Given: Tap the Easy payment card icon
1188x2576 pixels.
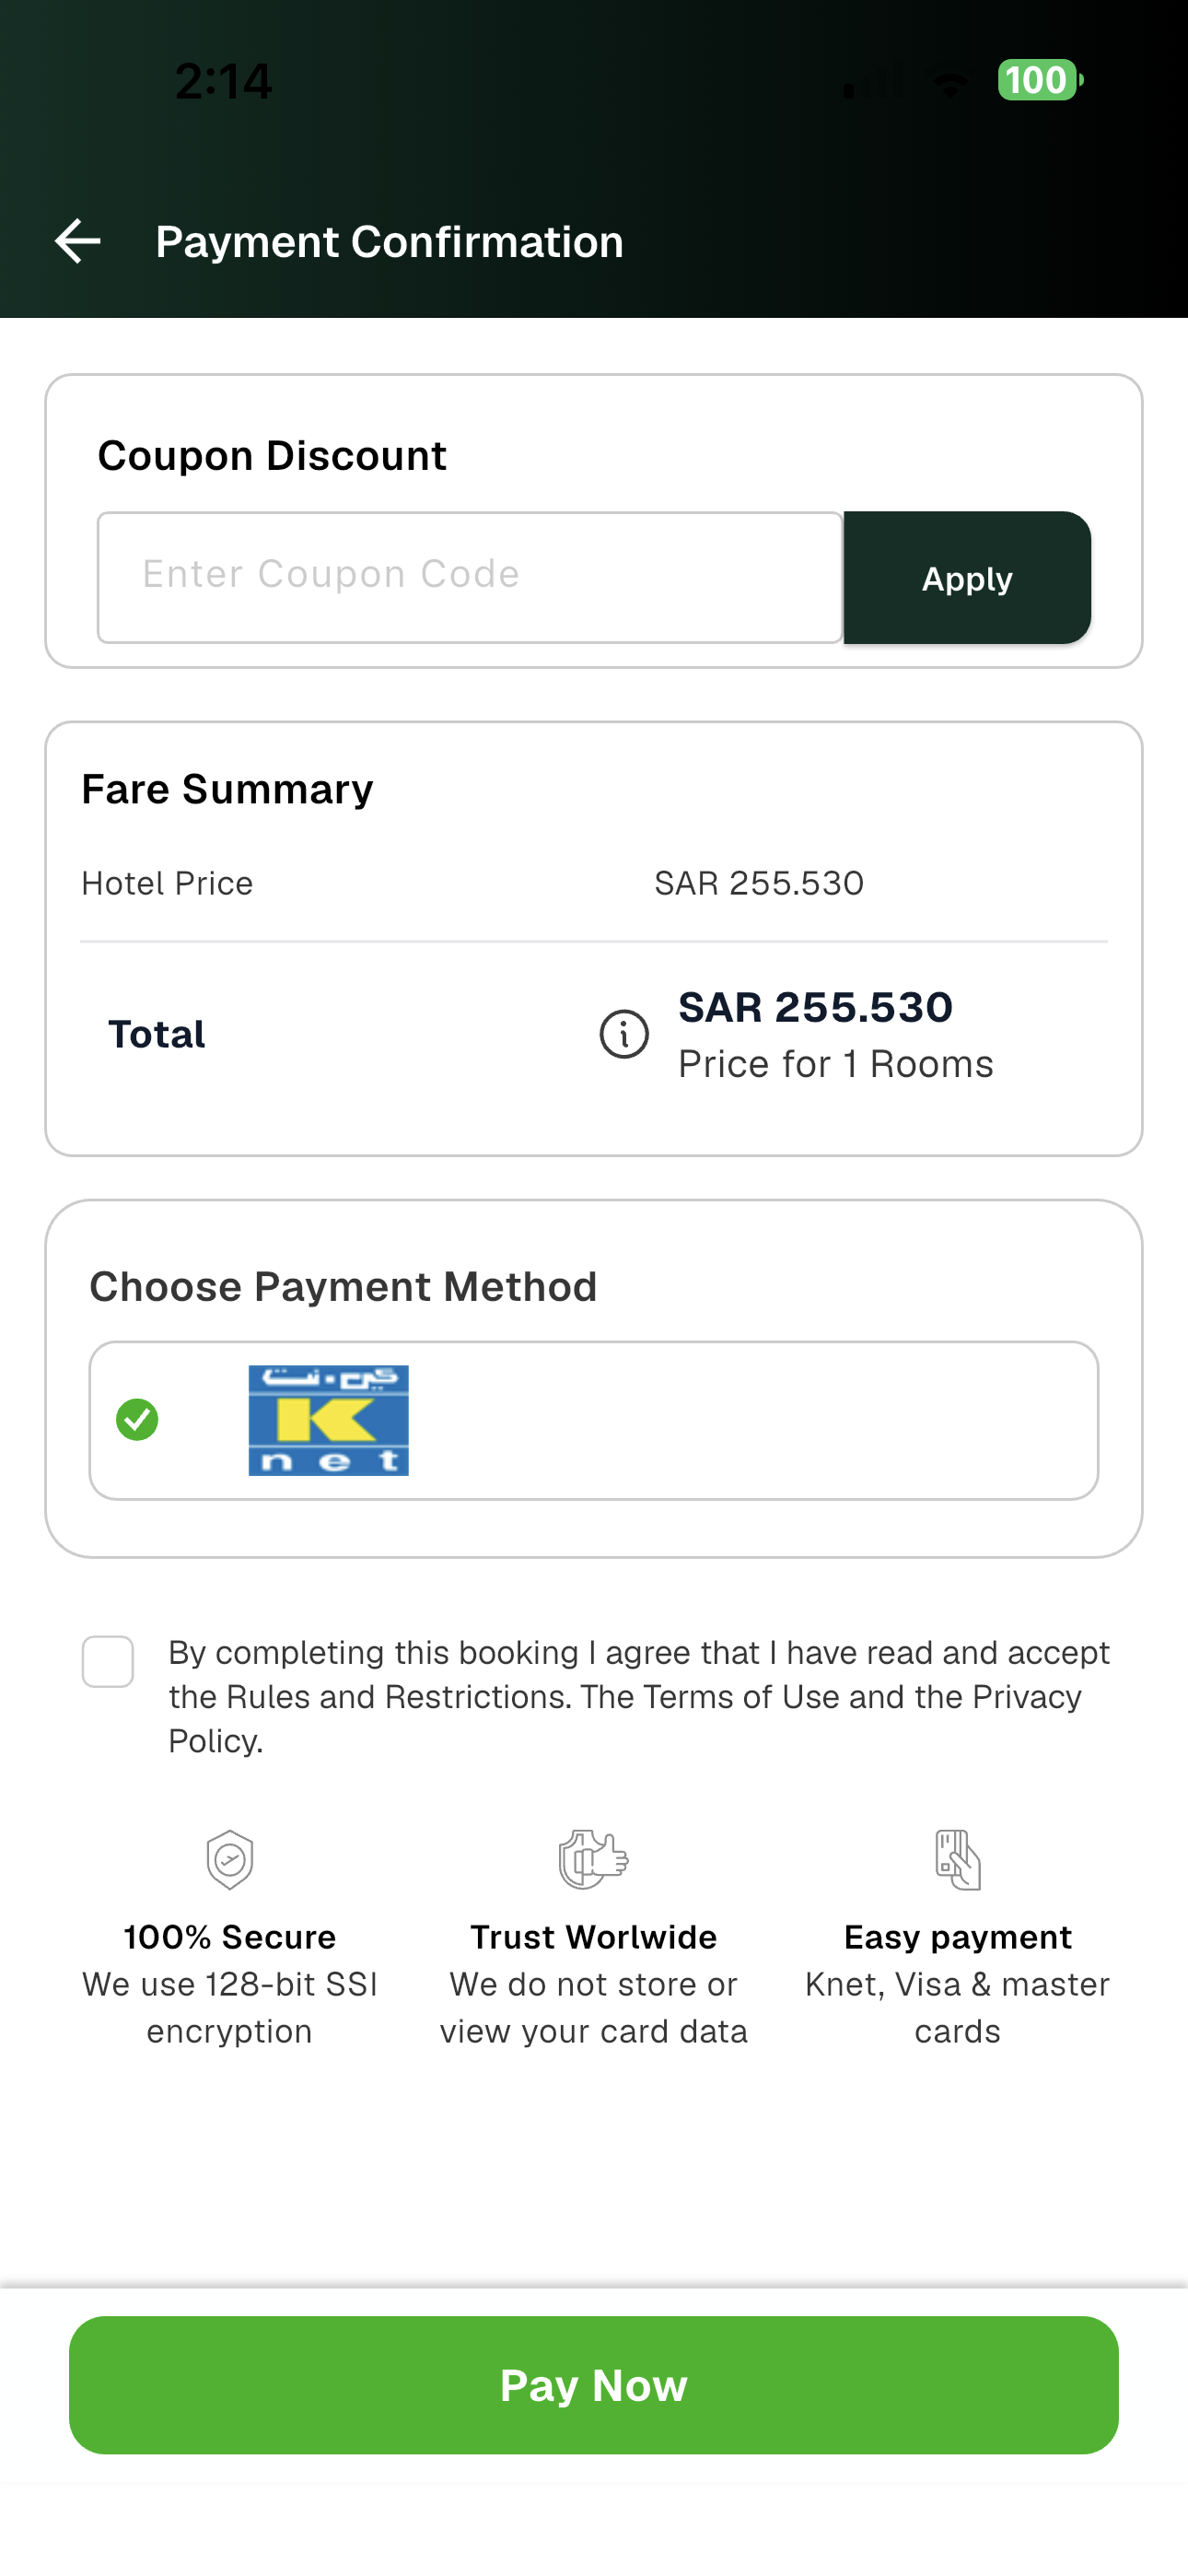Looking at the screenshot, I should [957, 1860].
